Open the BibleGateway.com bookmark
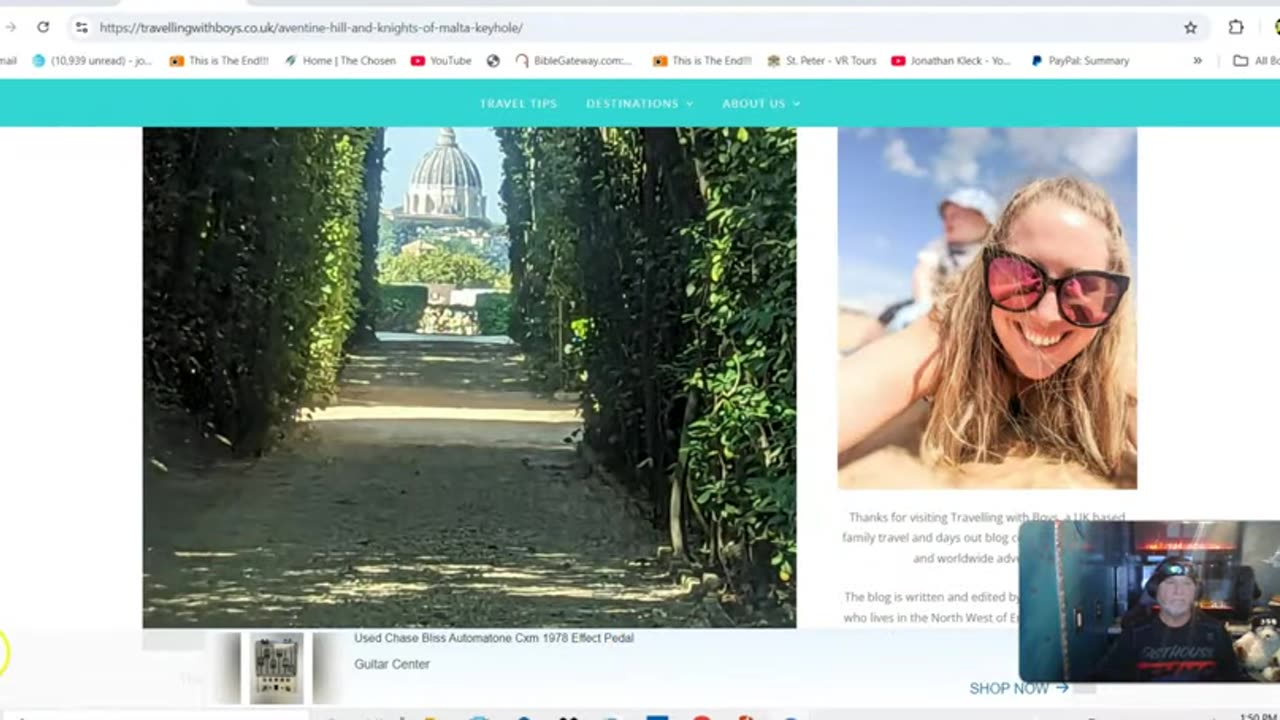The width and height of the screenshot is (1280, 720). tap(574, 61)
